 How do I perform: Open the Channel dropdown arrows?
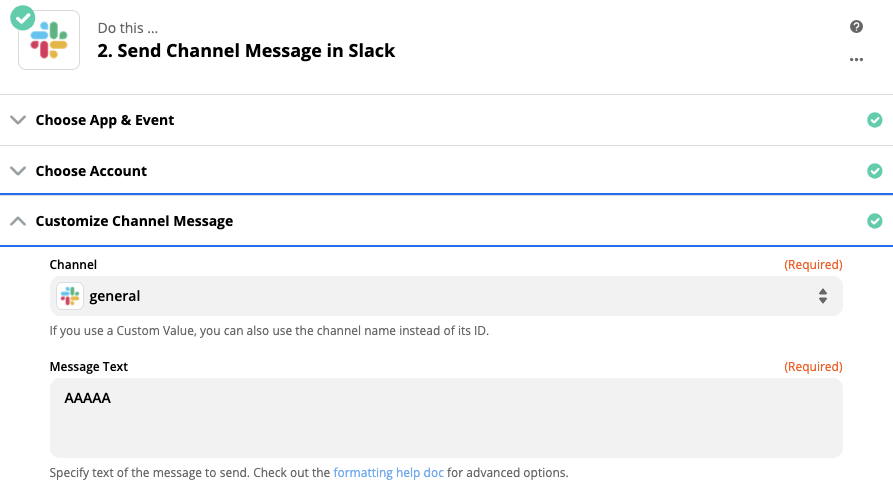(x=823, y=296)
